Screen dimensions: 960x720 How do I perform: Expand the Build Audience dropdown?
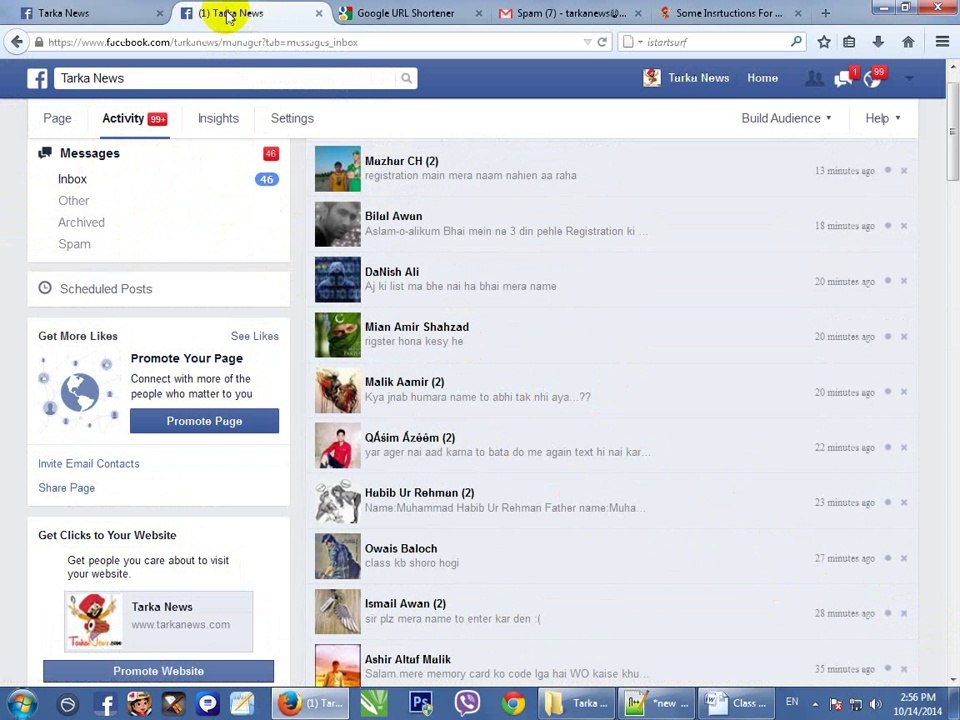pos(786,118)
